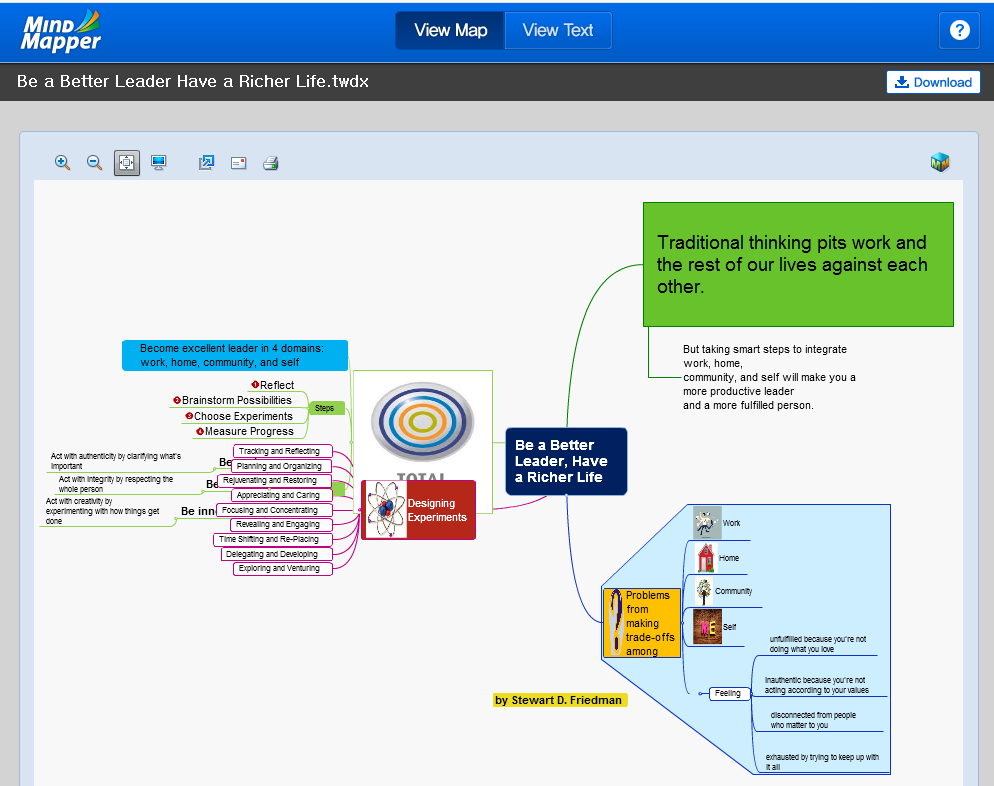Select the green Steps node
This screenshot has width=994, height=786.
325,408
